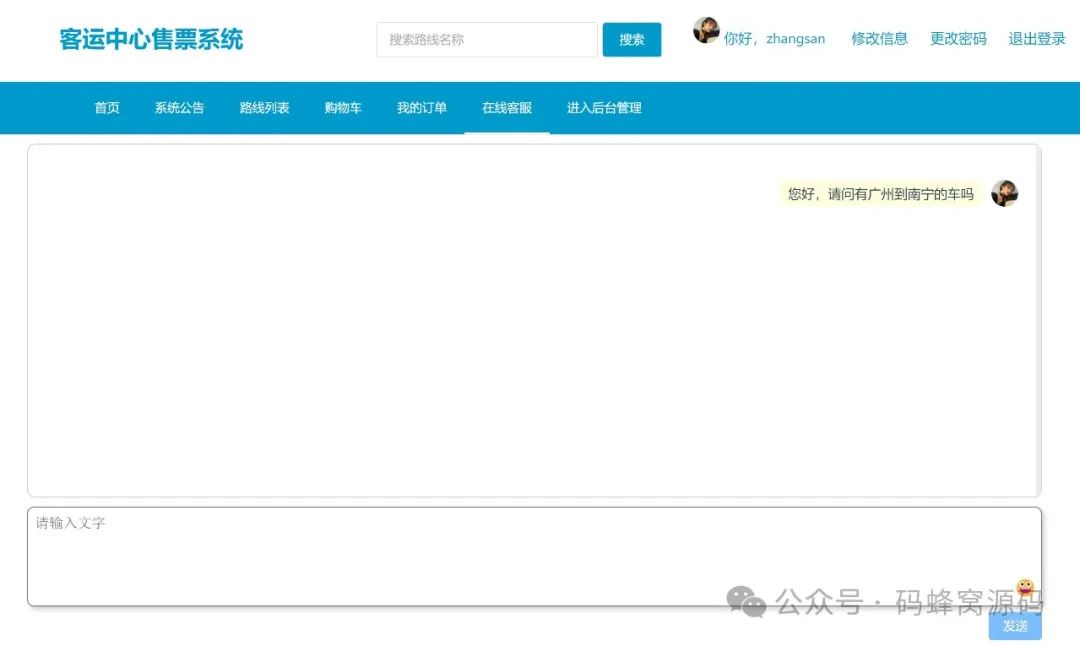1080x646 pixels.
Task: Open the 购物车 shopping cart tab
Action: point(343,107)
